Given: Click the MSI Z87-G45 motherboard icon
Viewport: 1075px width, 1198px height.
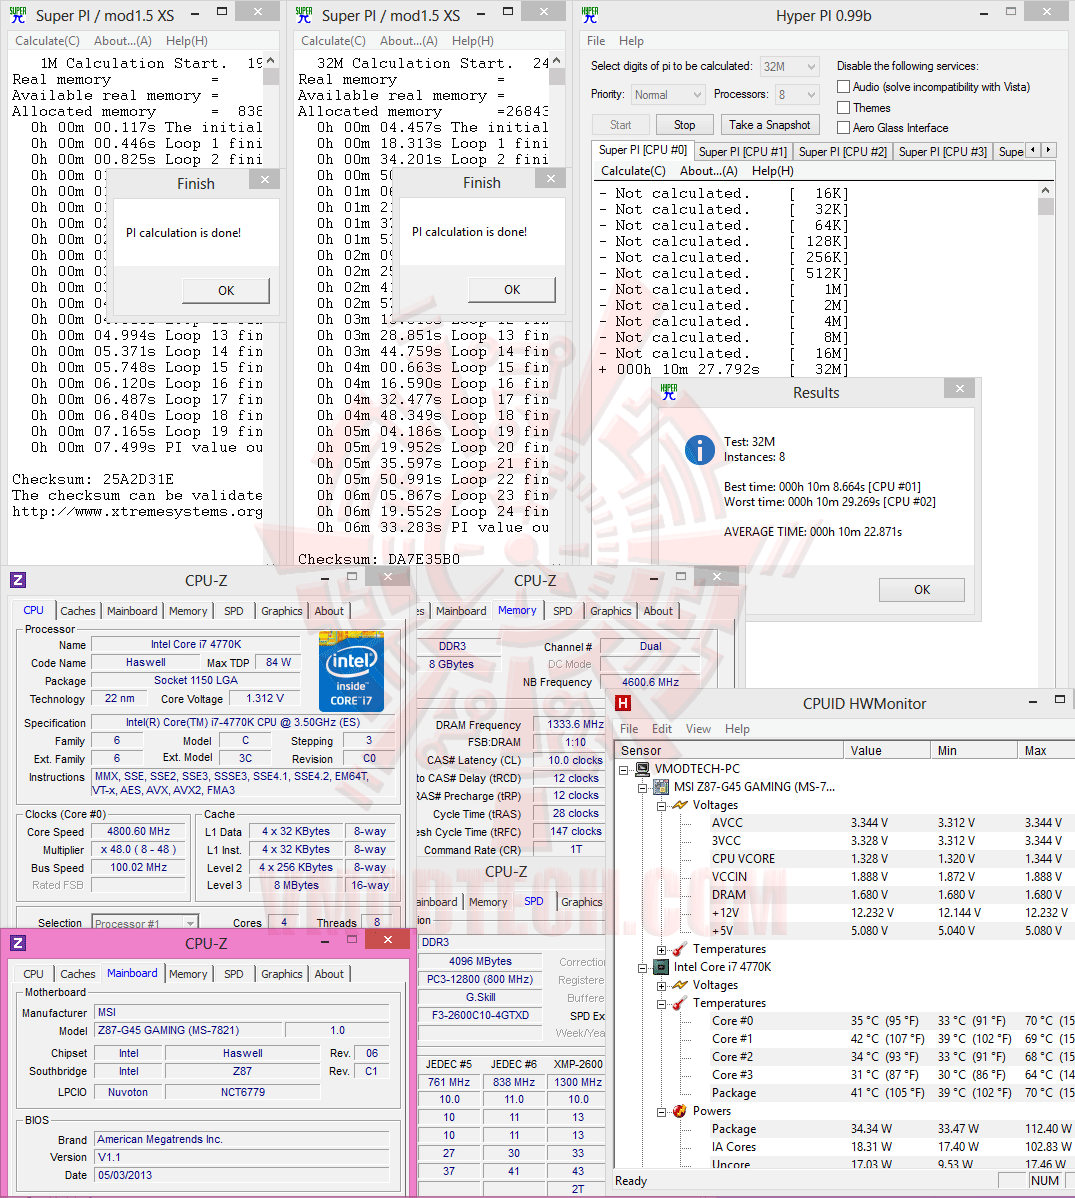Looking at the screenshot, I should [x=661, y=787].
